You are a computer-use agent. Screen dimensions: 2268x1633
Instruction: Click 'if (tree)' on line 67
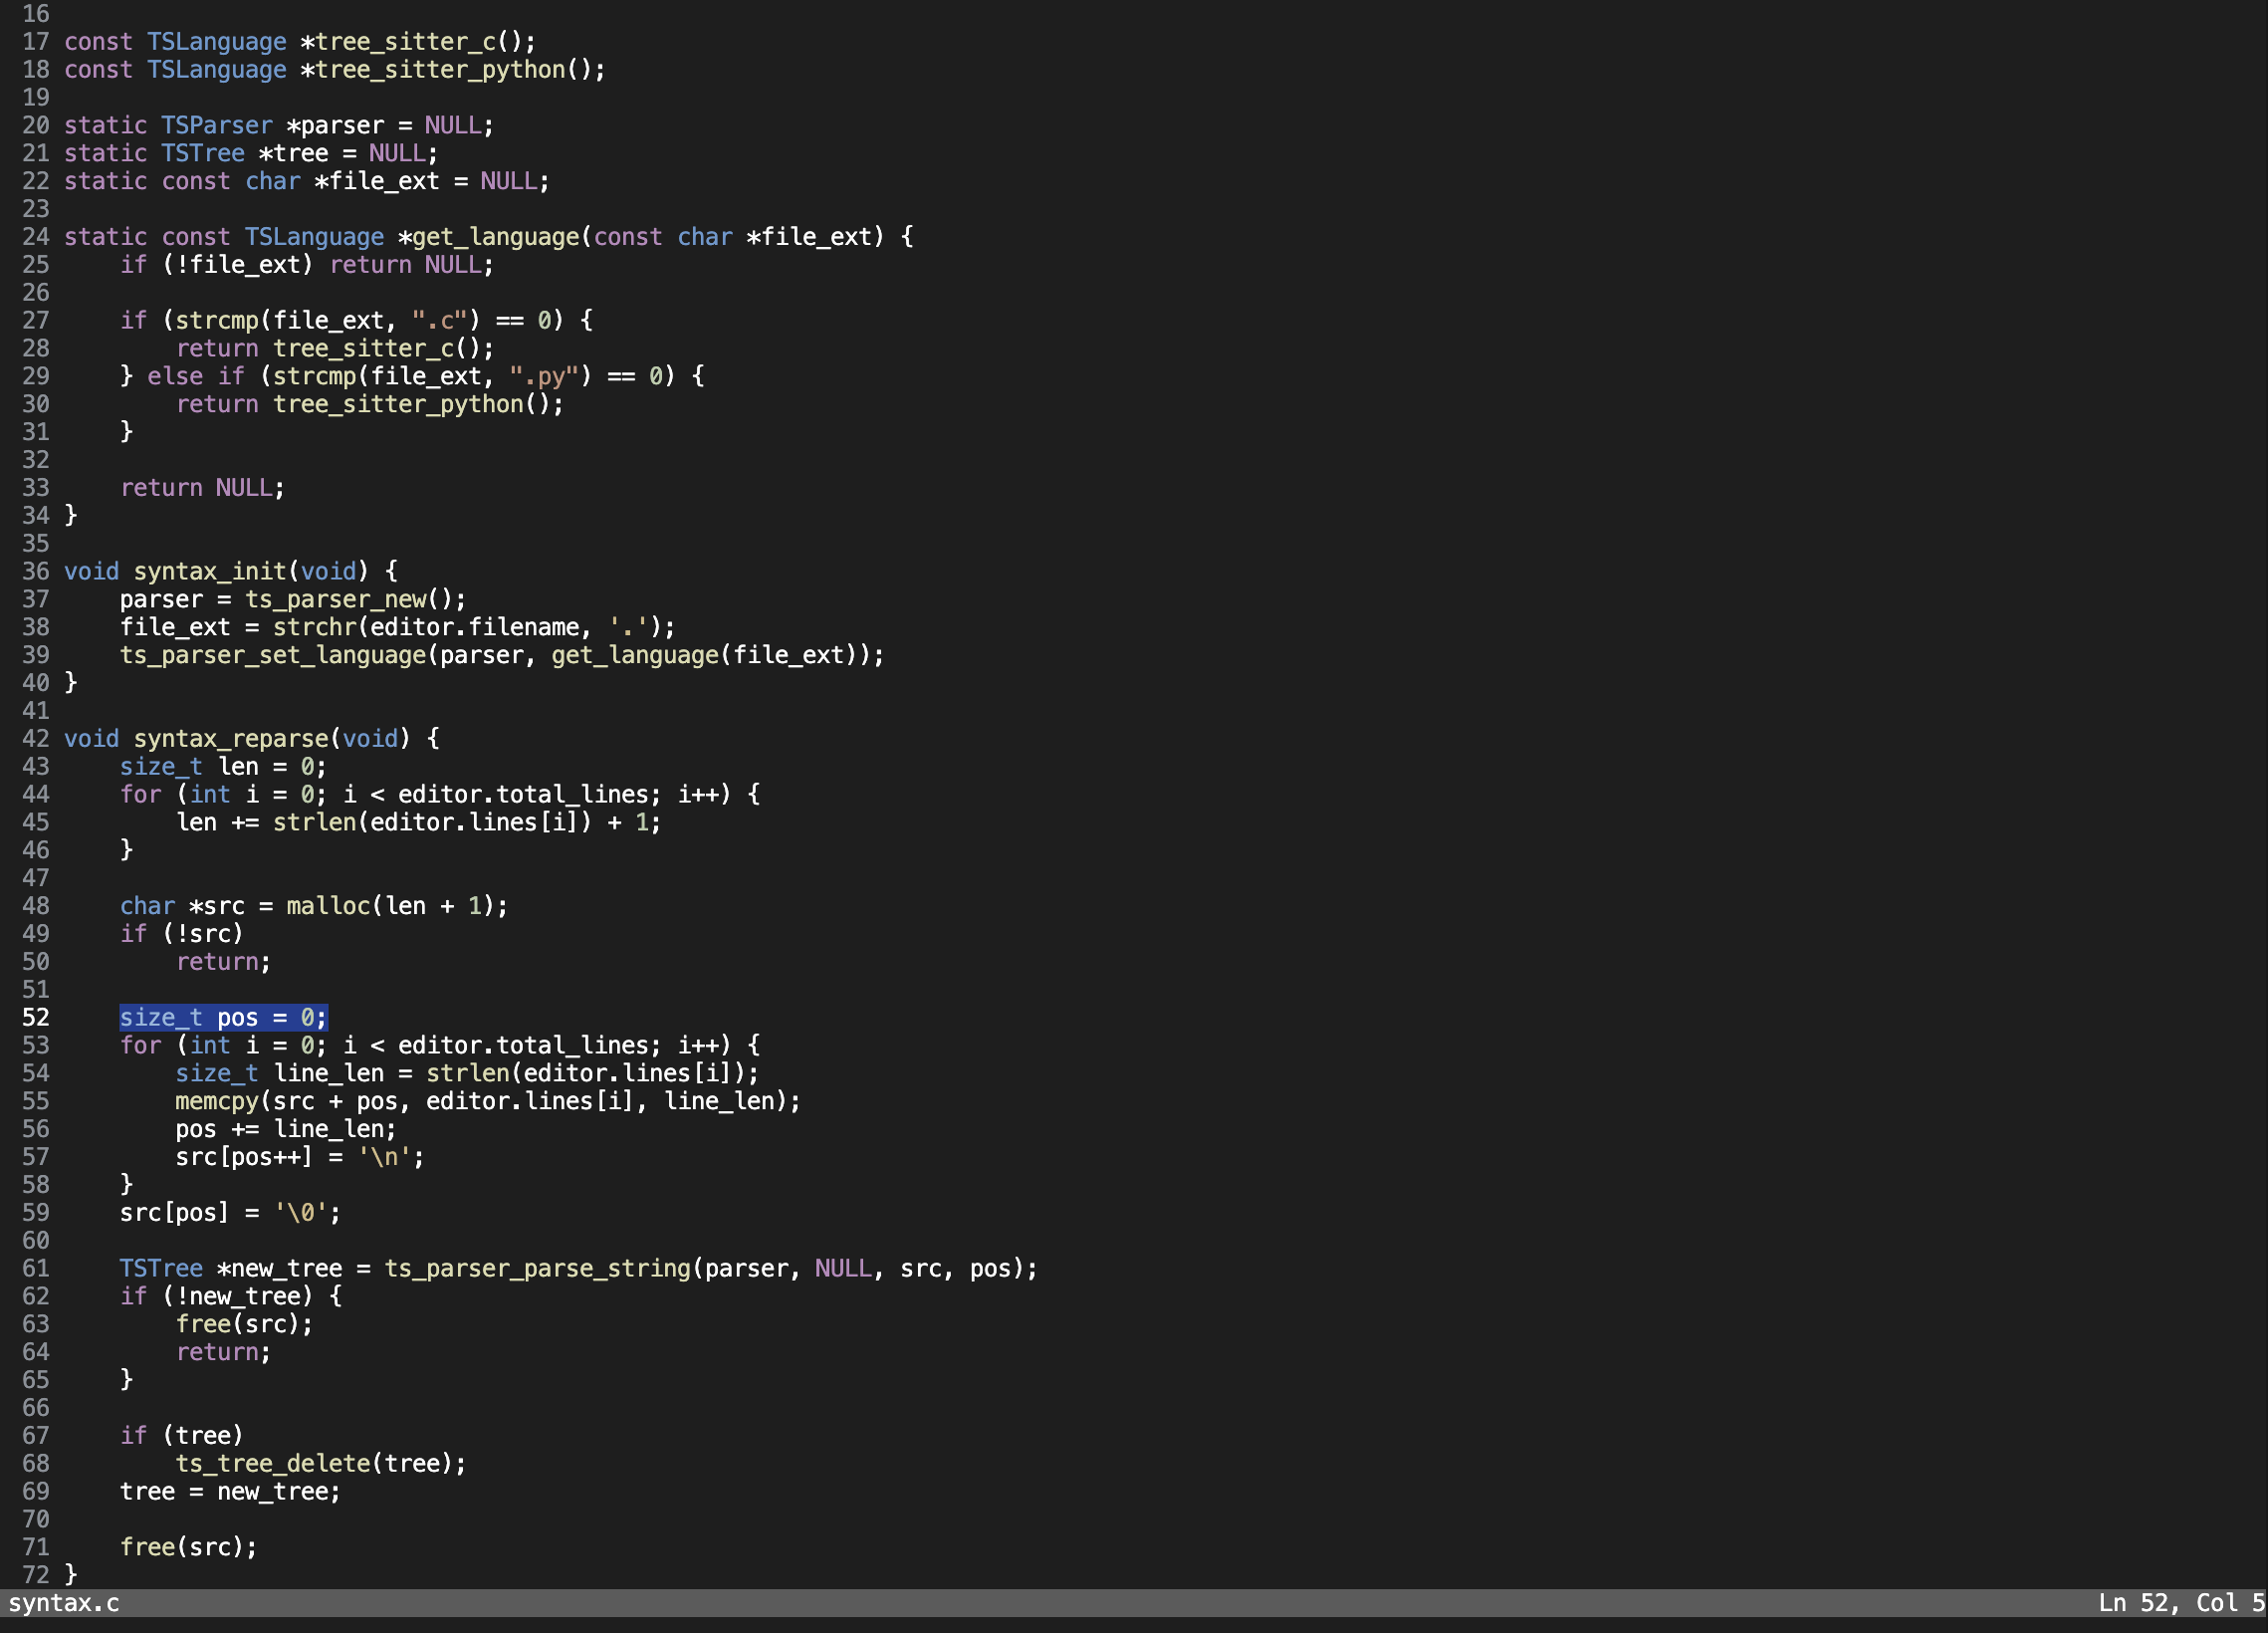tap(182, 1436)
